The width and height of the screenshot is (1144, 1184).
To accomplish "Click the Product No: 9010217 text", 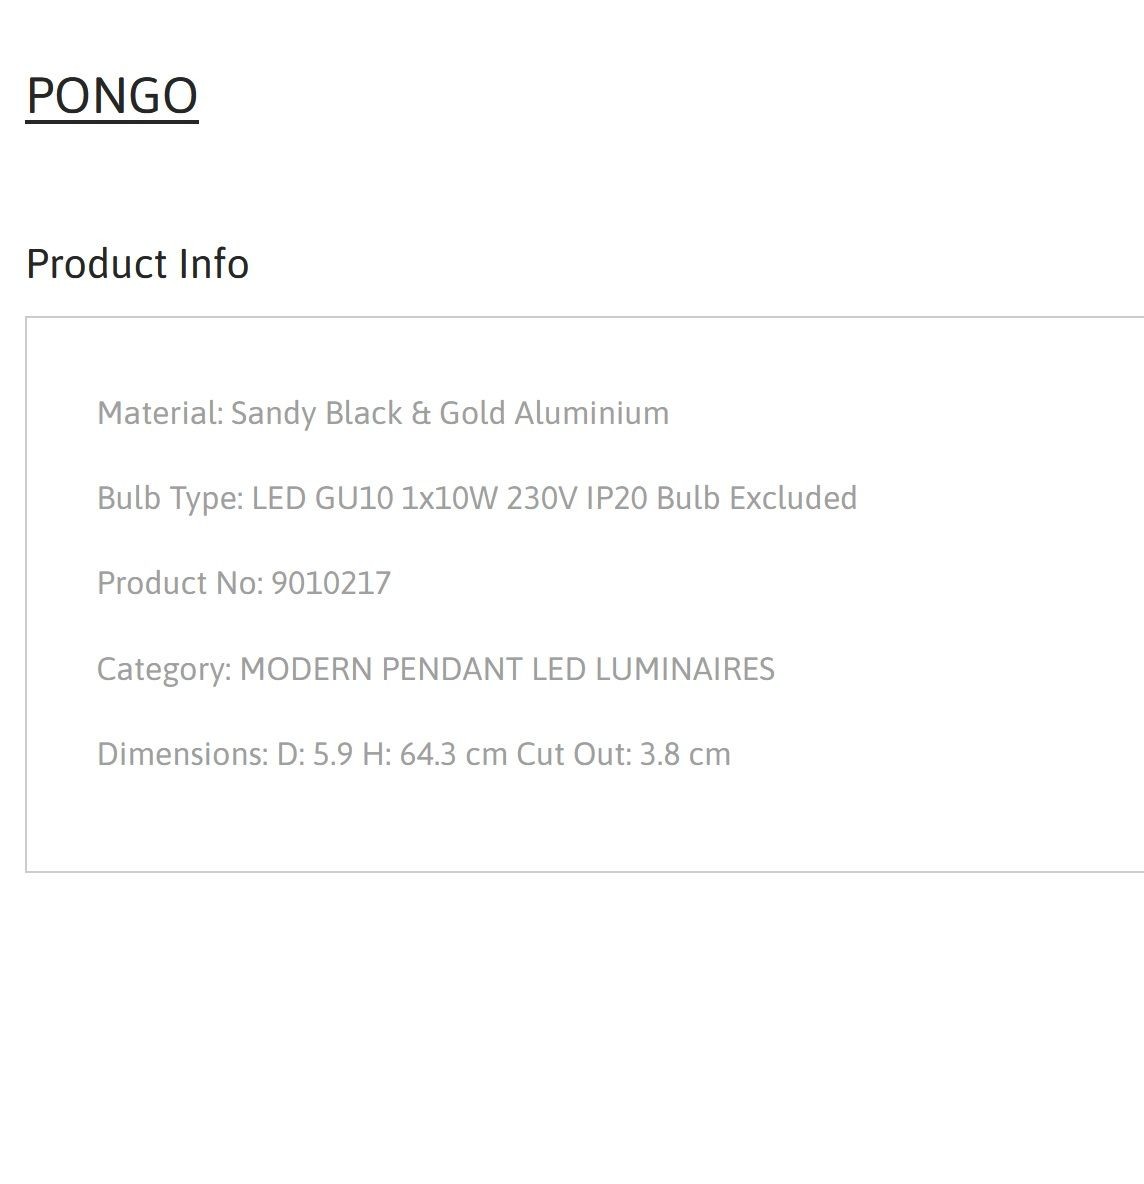I will pos(244,583).
